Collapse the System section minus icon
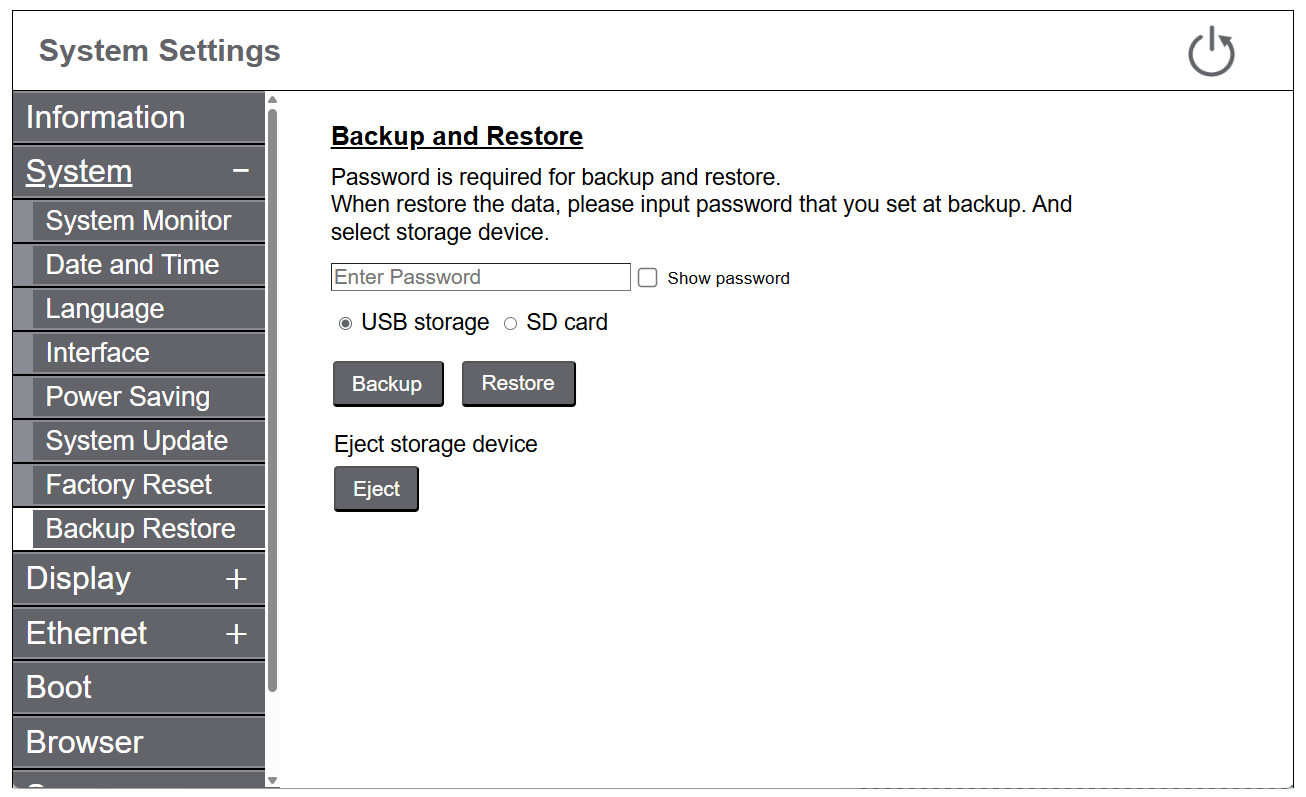The width and height of the screenshot is (1306, 797). (x=240, y=172)
